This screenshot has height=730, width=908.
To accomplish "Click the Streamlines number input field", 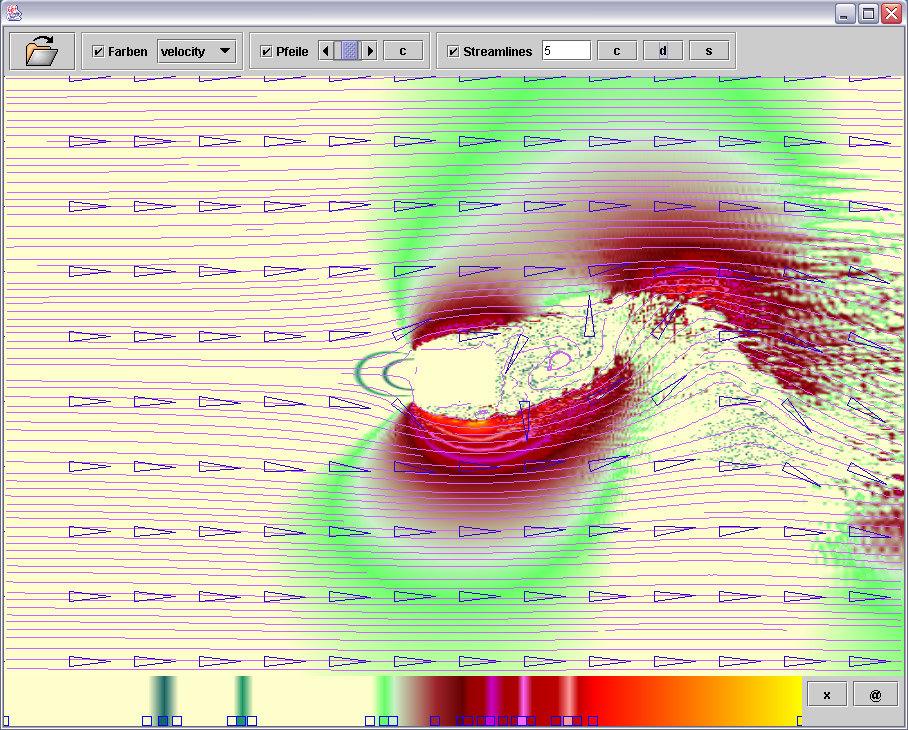I will [566, 51].
